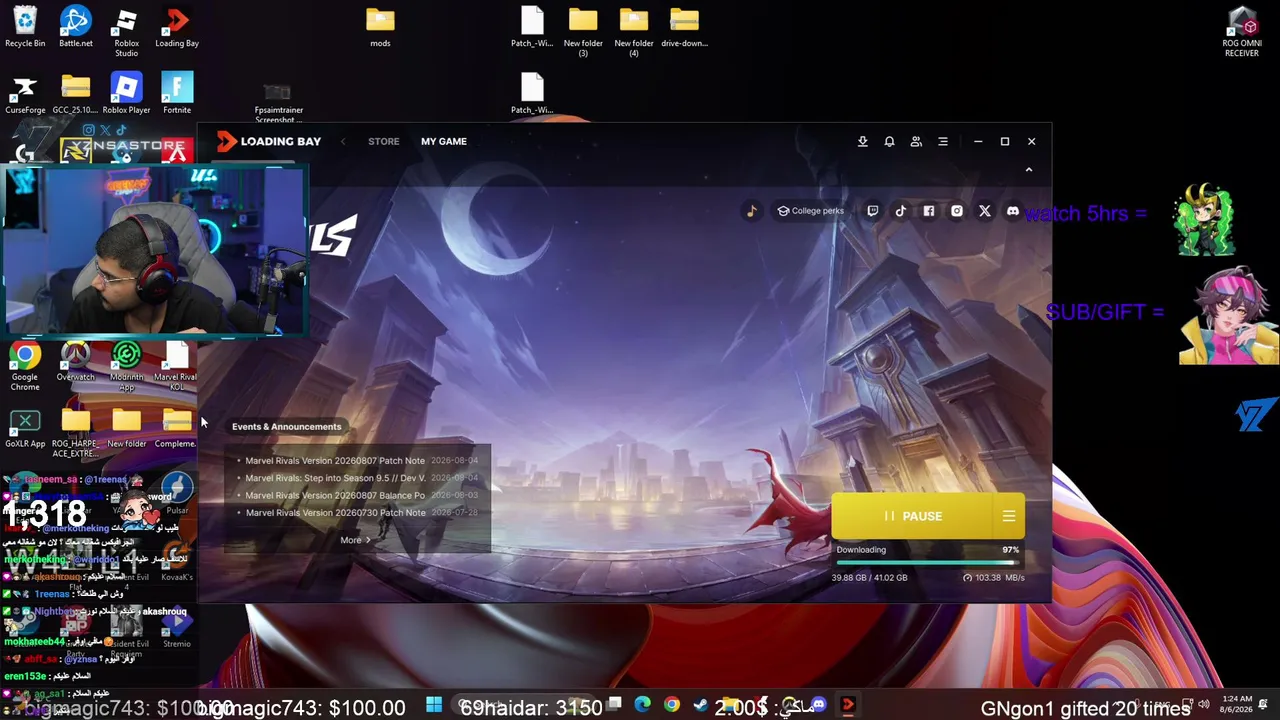This screenshot has height=720, width=1280.
Task: Select the Roblox Studio desktop shortcut
Action: coord(126,32)
